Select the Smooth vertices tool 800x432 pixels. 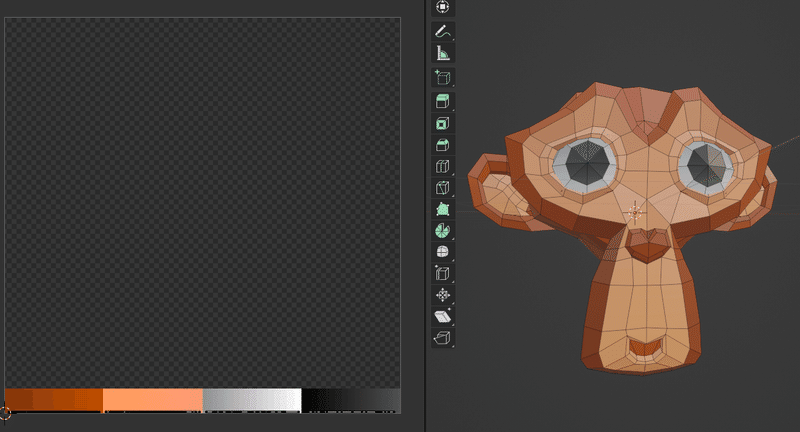442,252
